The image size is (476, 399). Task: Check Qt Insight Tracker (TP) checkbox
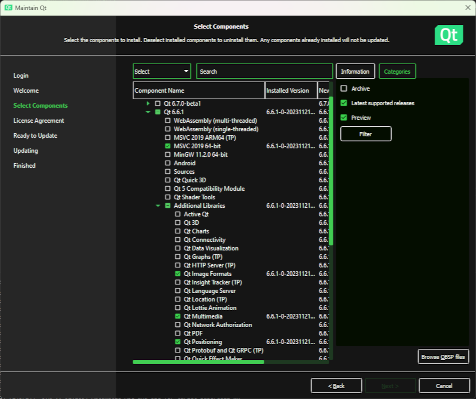178,282
